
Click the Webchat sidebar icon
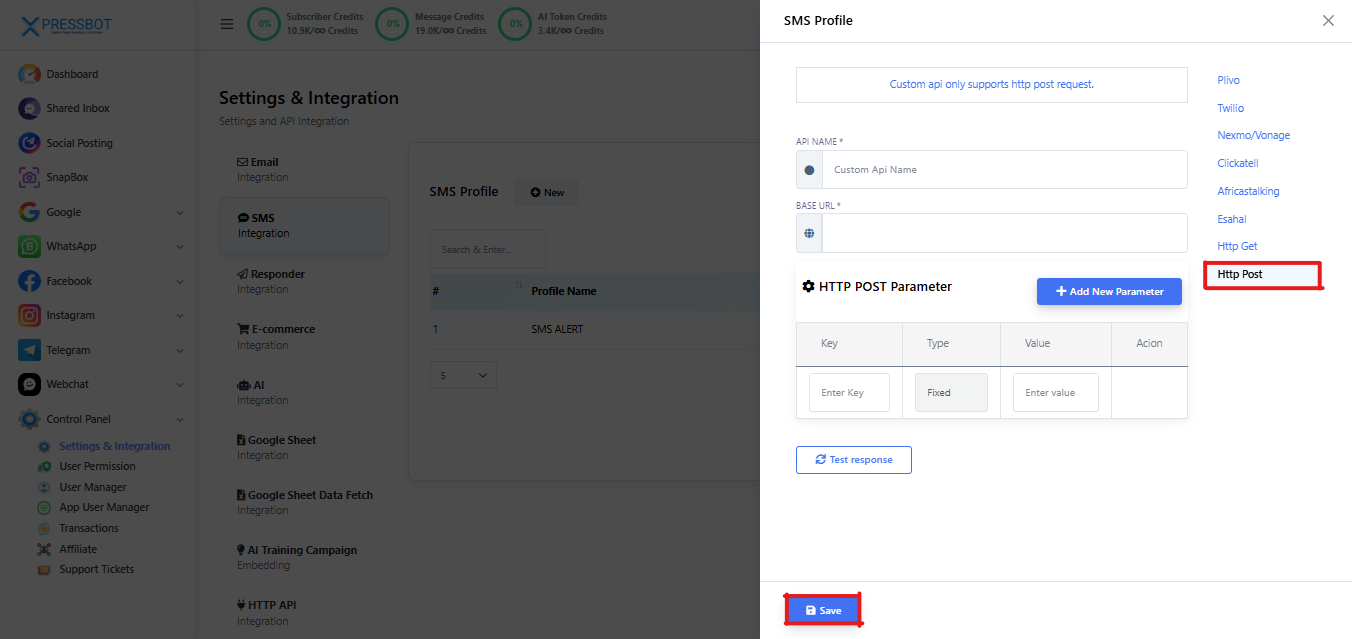point(29,384)
